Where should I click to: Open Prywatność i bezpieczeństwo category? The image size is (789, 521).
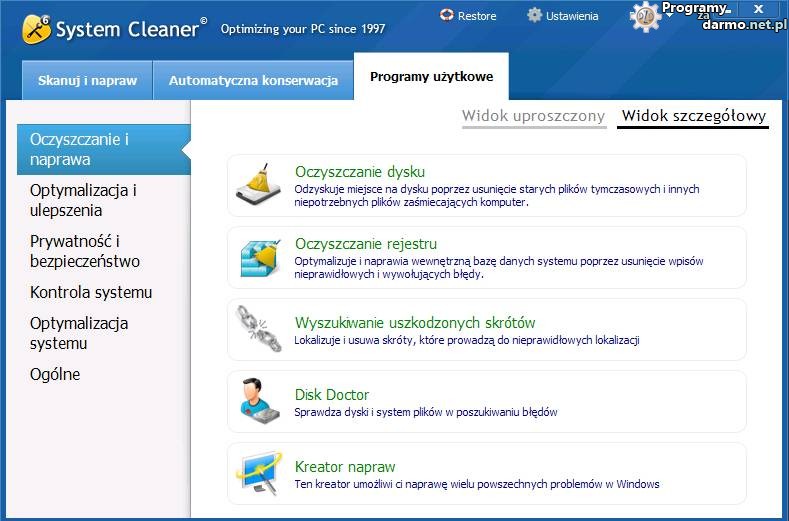pos(85,251)
